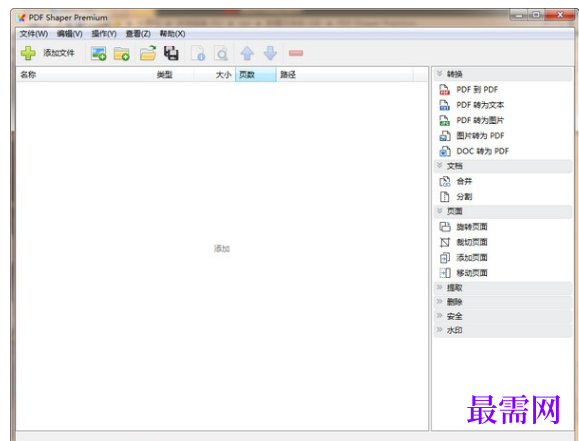The image size is (579, 441).
Task: Click the save floppy disks icon
Action: 171,53
